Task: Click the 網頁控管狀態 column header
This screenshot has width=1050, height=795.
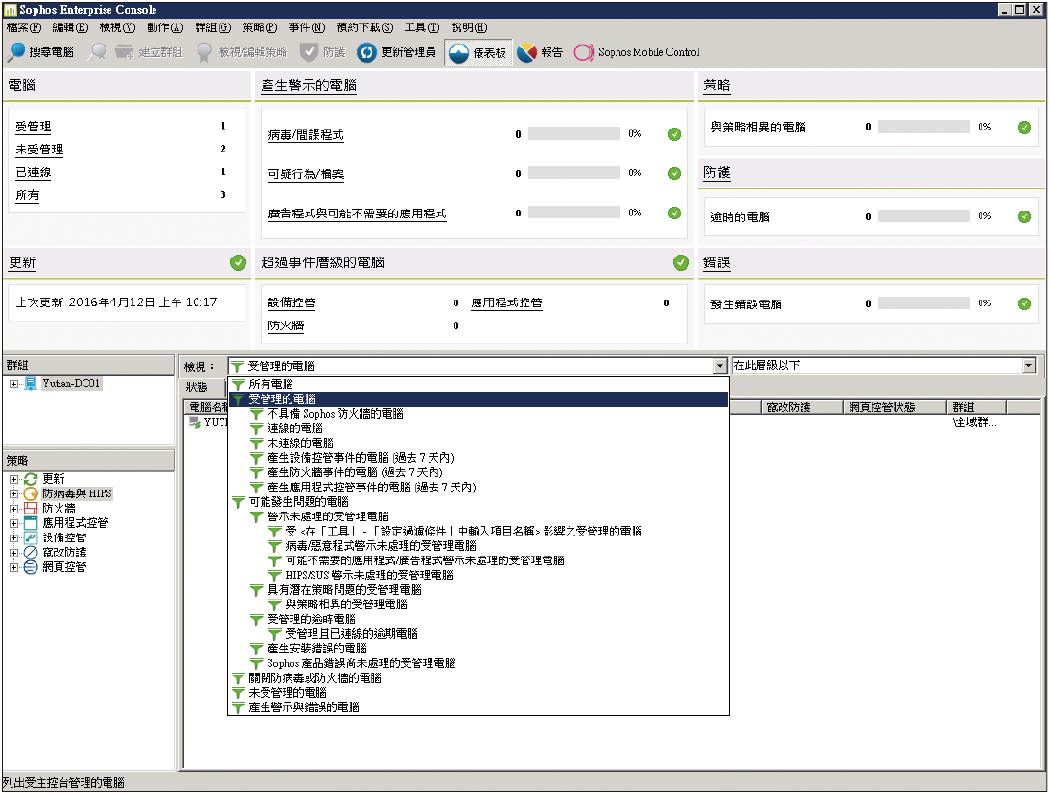Action: (x=894, y=407)
